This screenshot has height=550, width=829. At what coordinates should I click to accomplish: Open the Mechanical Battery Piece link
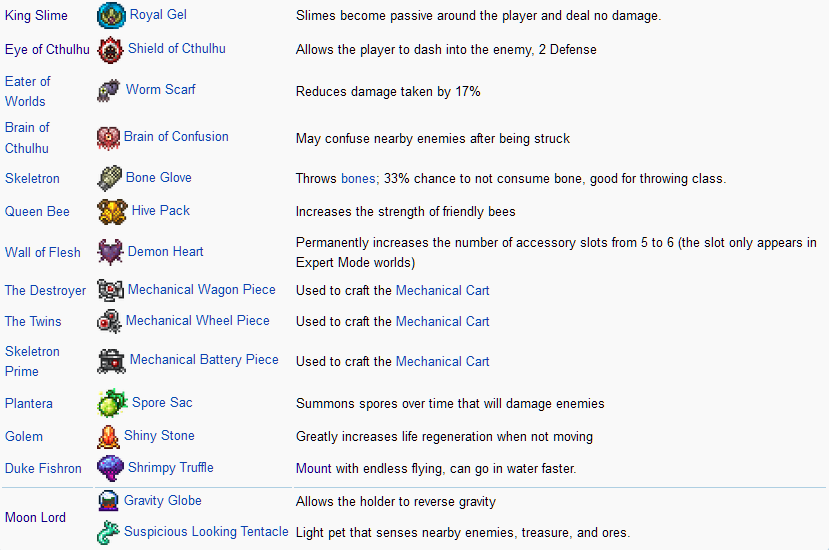(204, 359)
